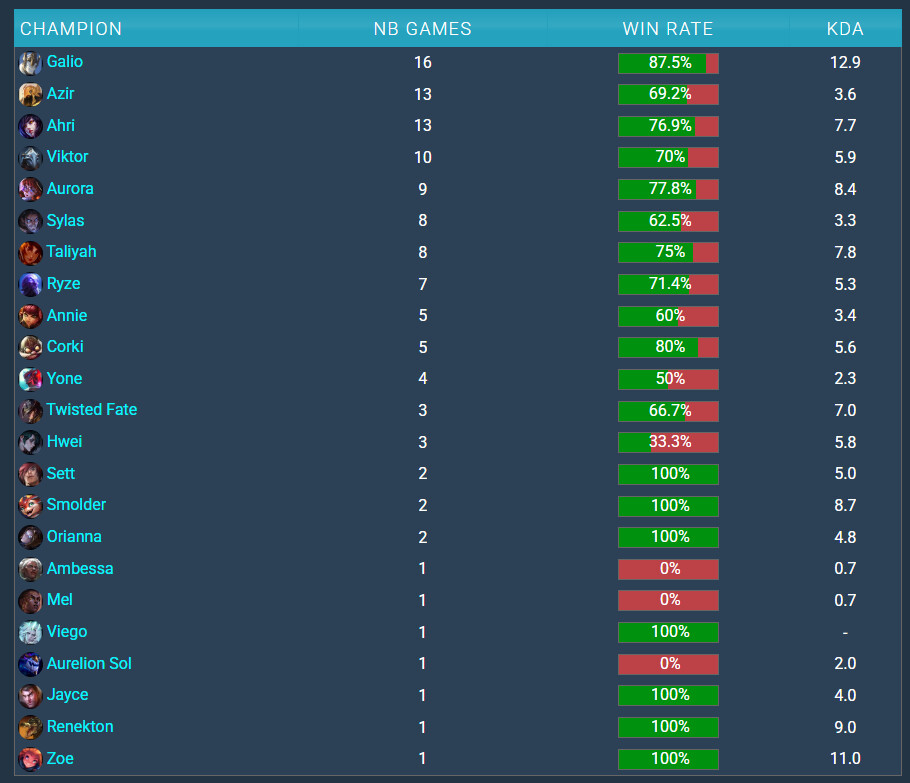Viewport: 910px width, 783px height.
Task: Click the Azir champion portrait icon
Action: 30,95
